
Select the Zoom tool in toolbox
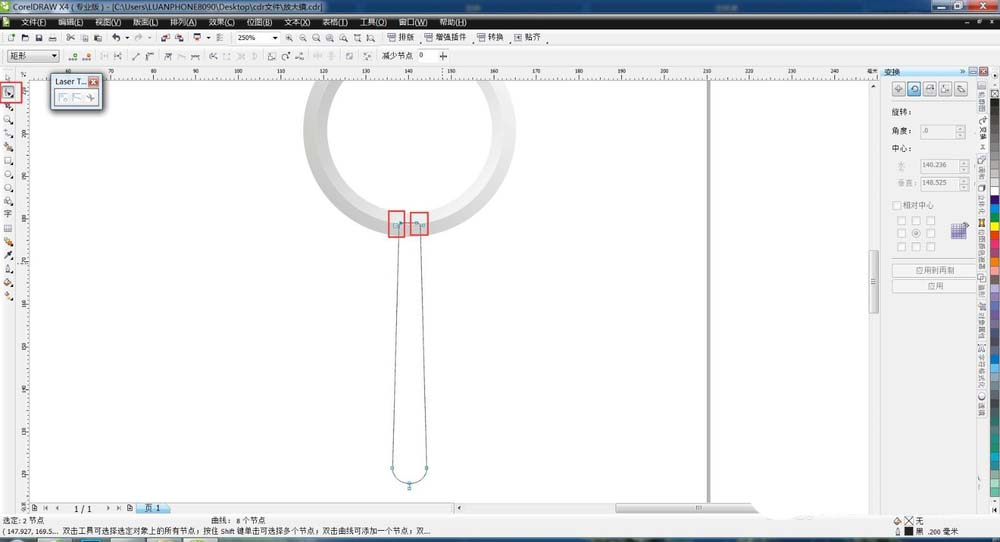pyautogui.click(x=8, y=120)
